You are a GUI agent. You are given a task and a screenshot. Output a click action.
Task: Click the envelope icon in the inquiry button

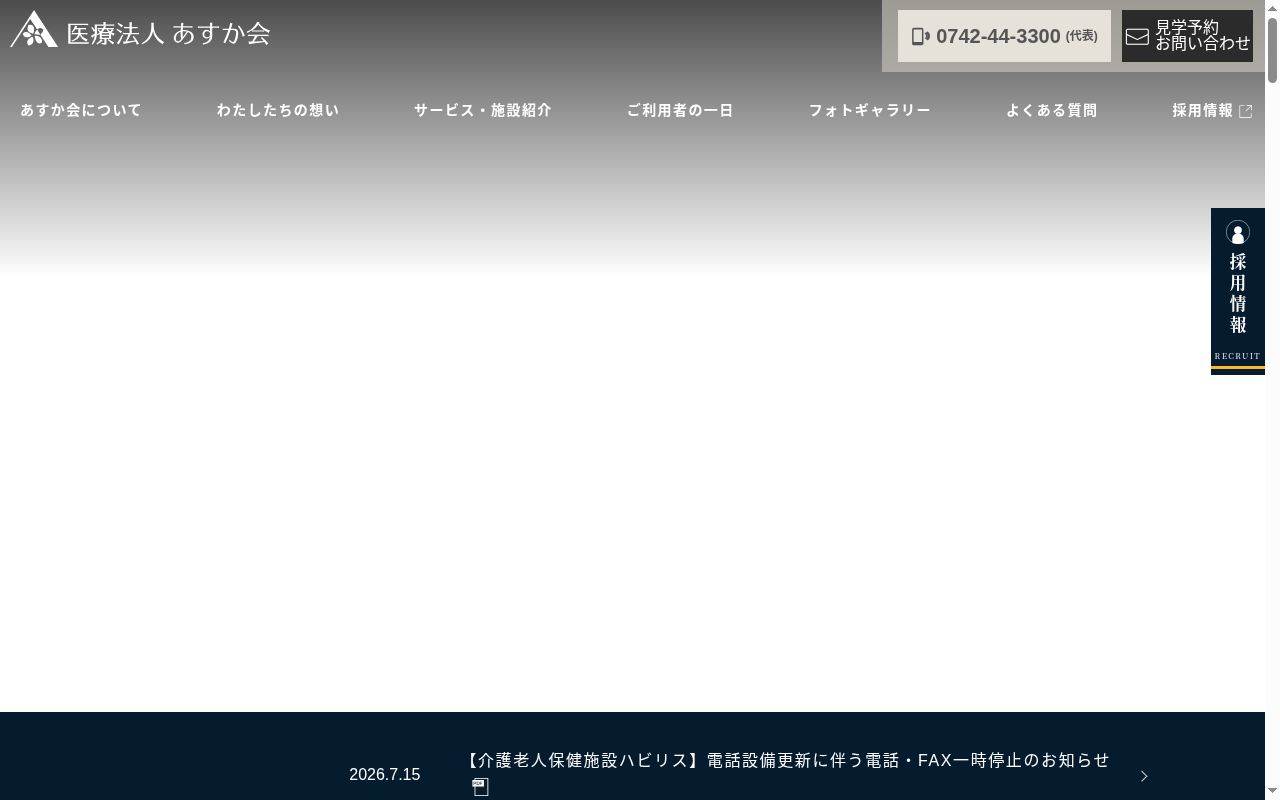pos(1137,37)
